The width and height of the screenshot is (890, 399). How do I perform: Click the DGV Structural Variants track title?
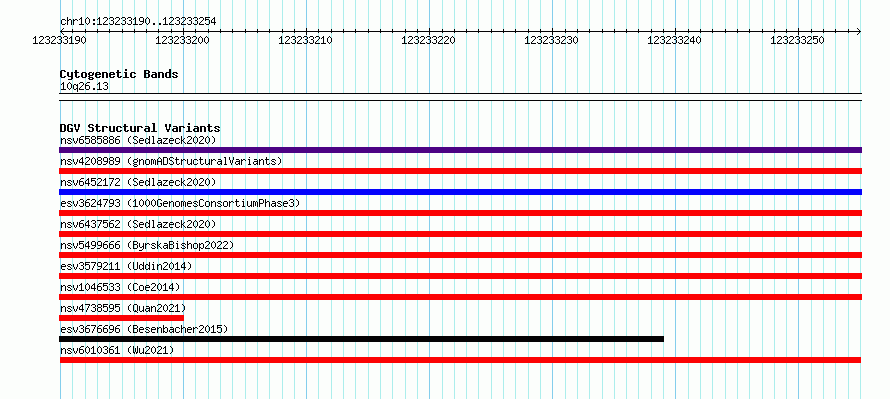click(x=140, y=128)
